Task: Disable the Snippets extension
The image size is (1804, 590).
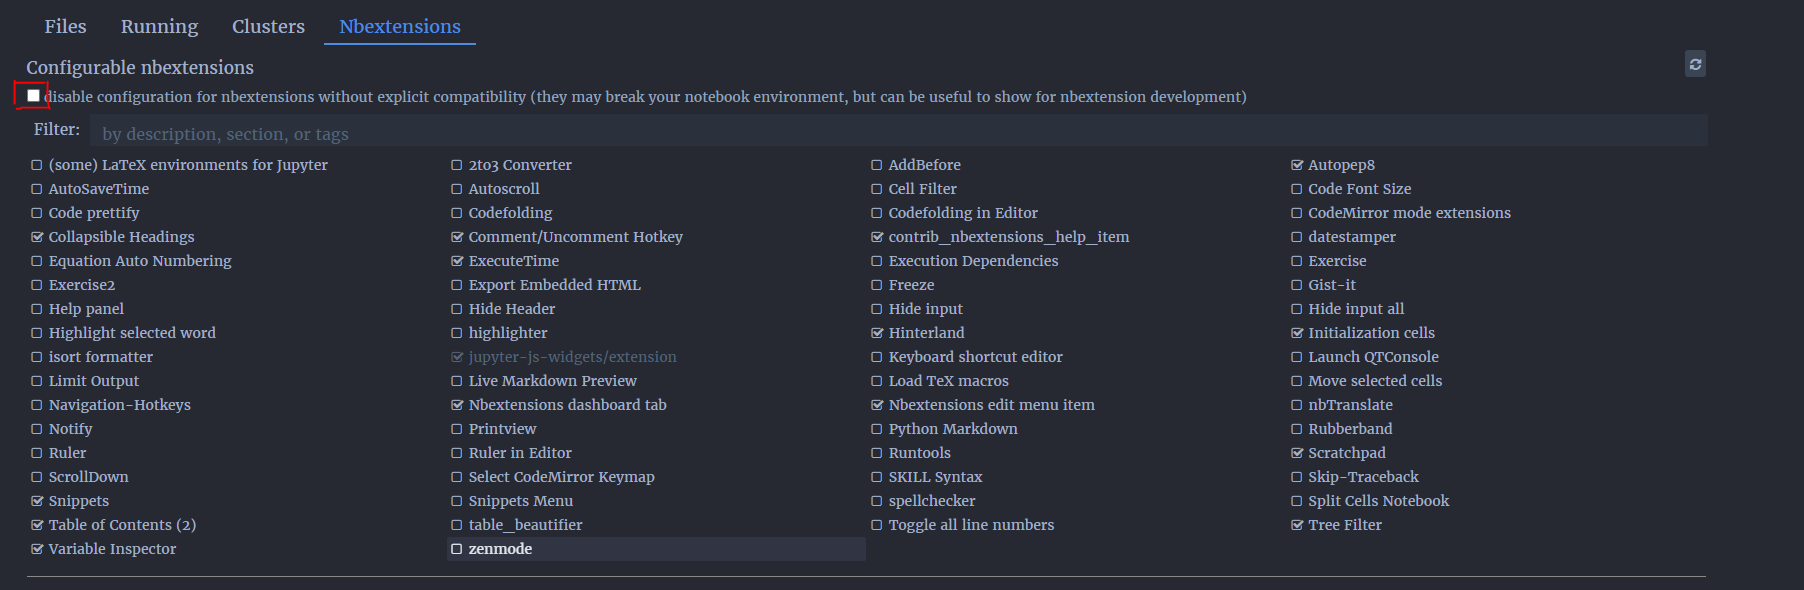Action: (37, 501)
